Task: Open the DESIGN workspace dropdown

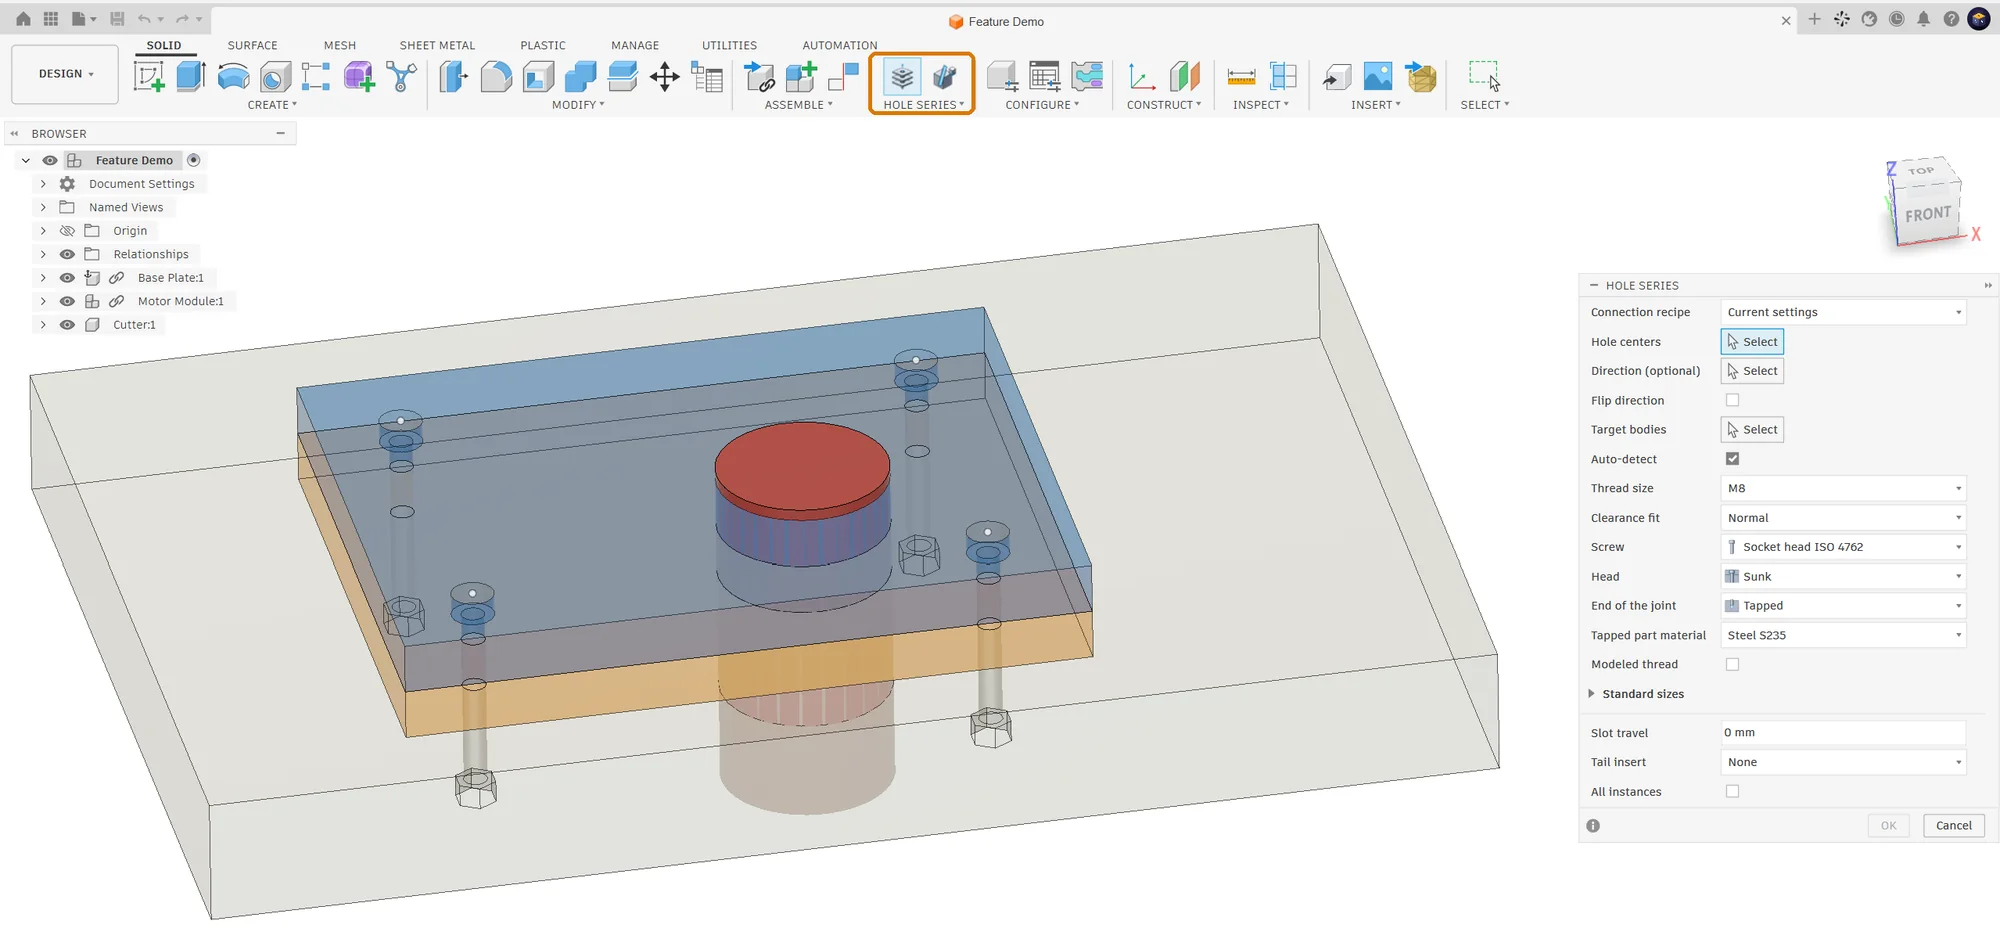Action: [x=65, y=74]
